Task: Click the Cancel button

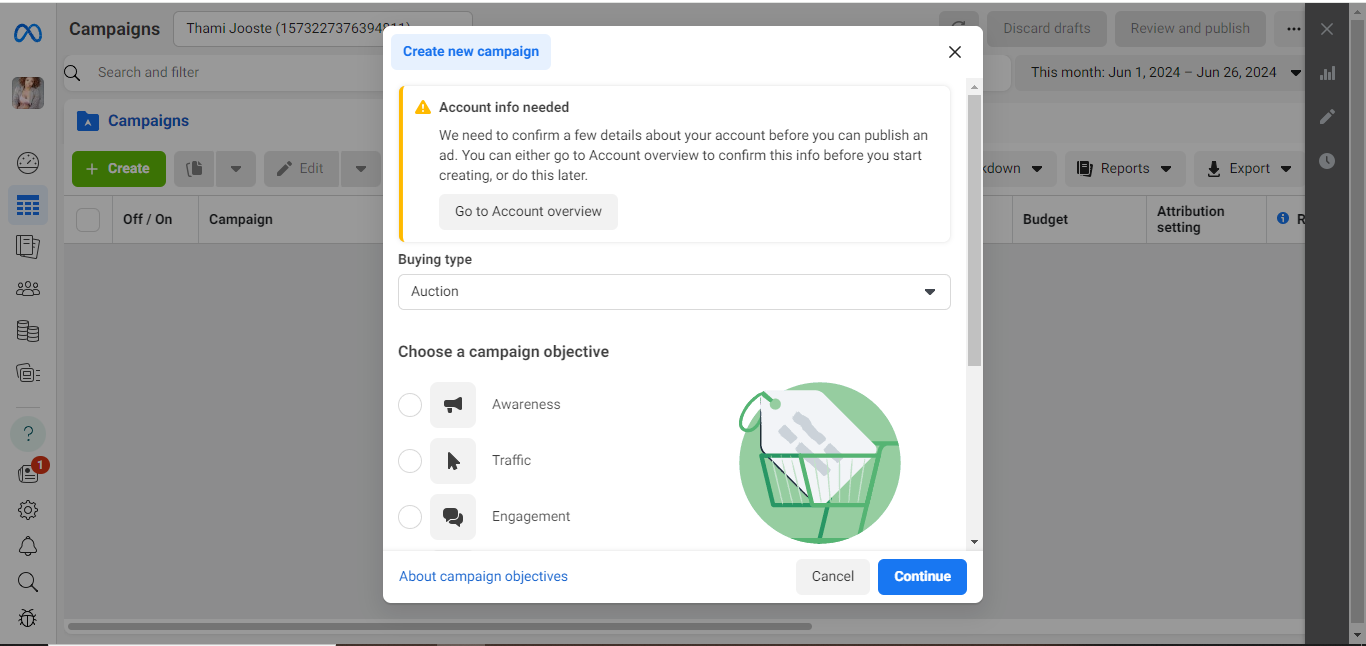Action: (x=833, y=577)
